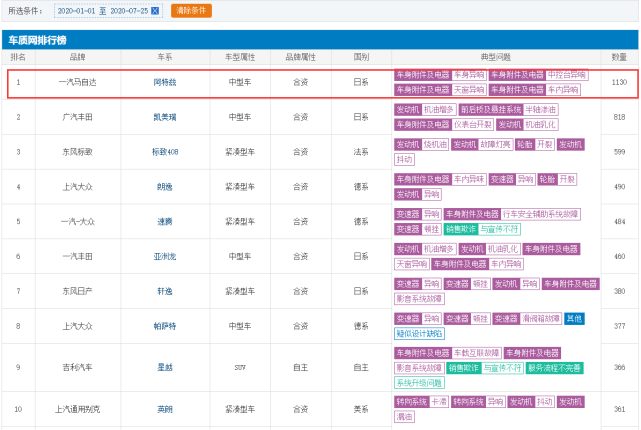Click the 美系 cell
Image resolution: width=641 pixels, height=430 pixels.
(361, 409)
